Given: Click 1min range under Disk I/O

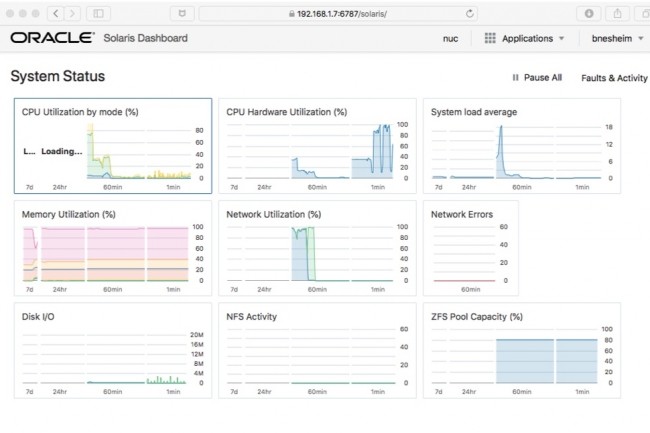Looking at the screenshot, I should (x=173, y=392).
